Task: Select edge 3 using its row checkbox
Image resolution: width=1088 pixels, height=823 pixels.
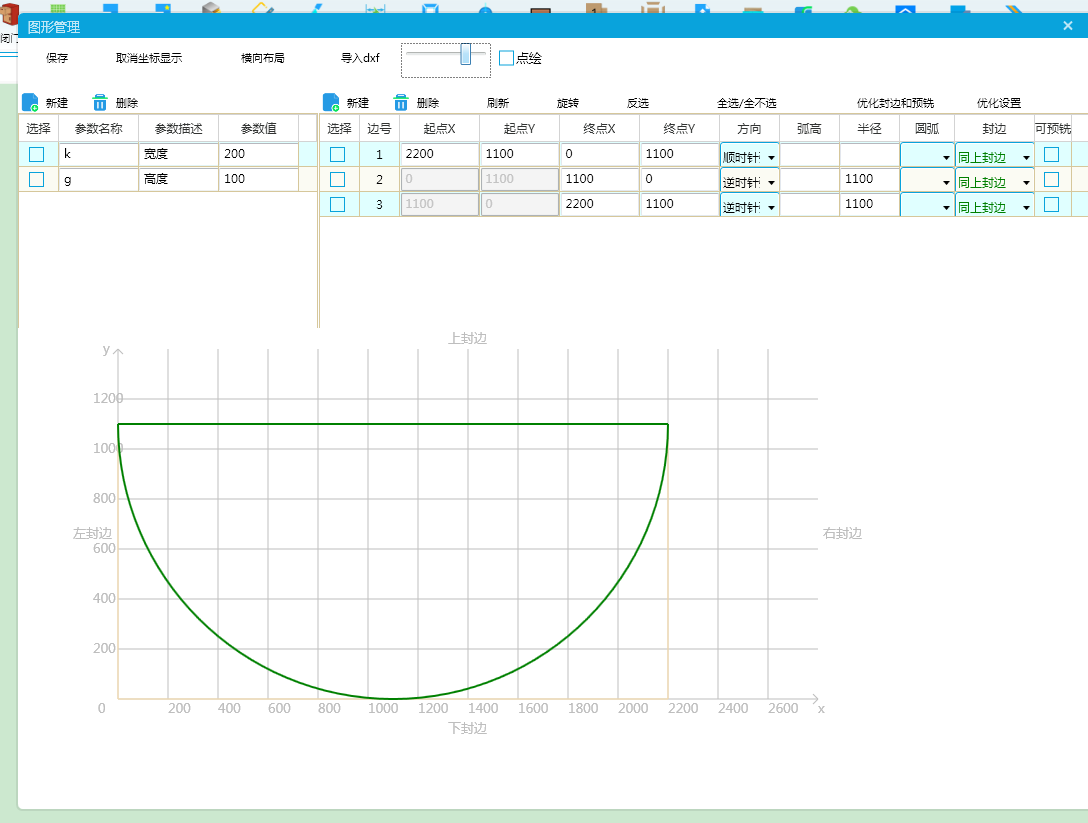Action: tap(338, 204)
